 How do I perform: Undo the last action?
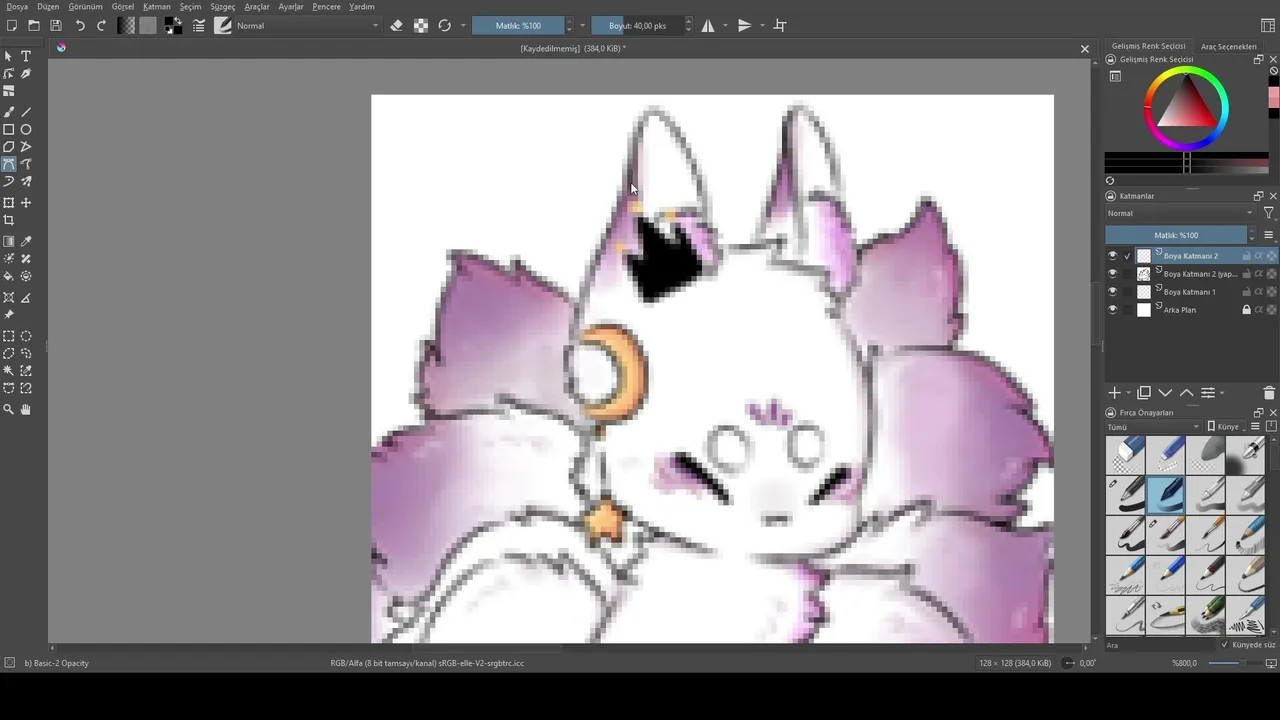[x=80, y=26]
